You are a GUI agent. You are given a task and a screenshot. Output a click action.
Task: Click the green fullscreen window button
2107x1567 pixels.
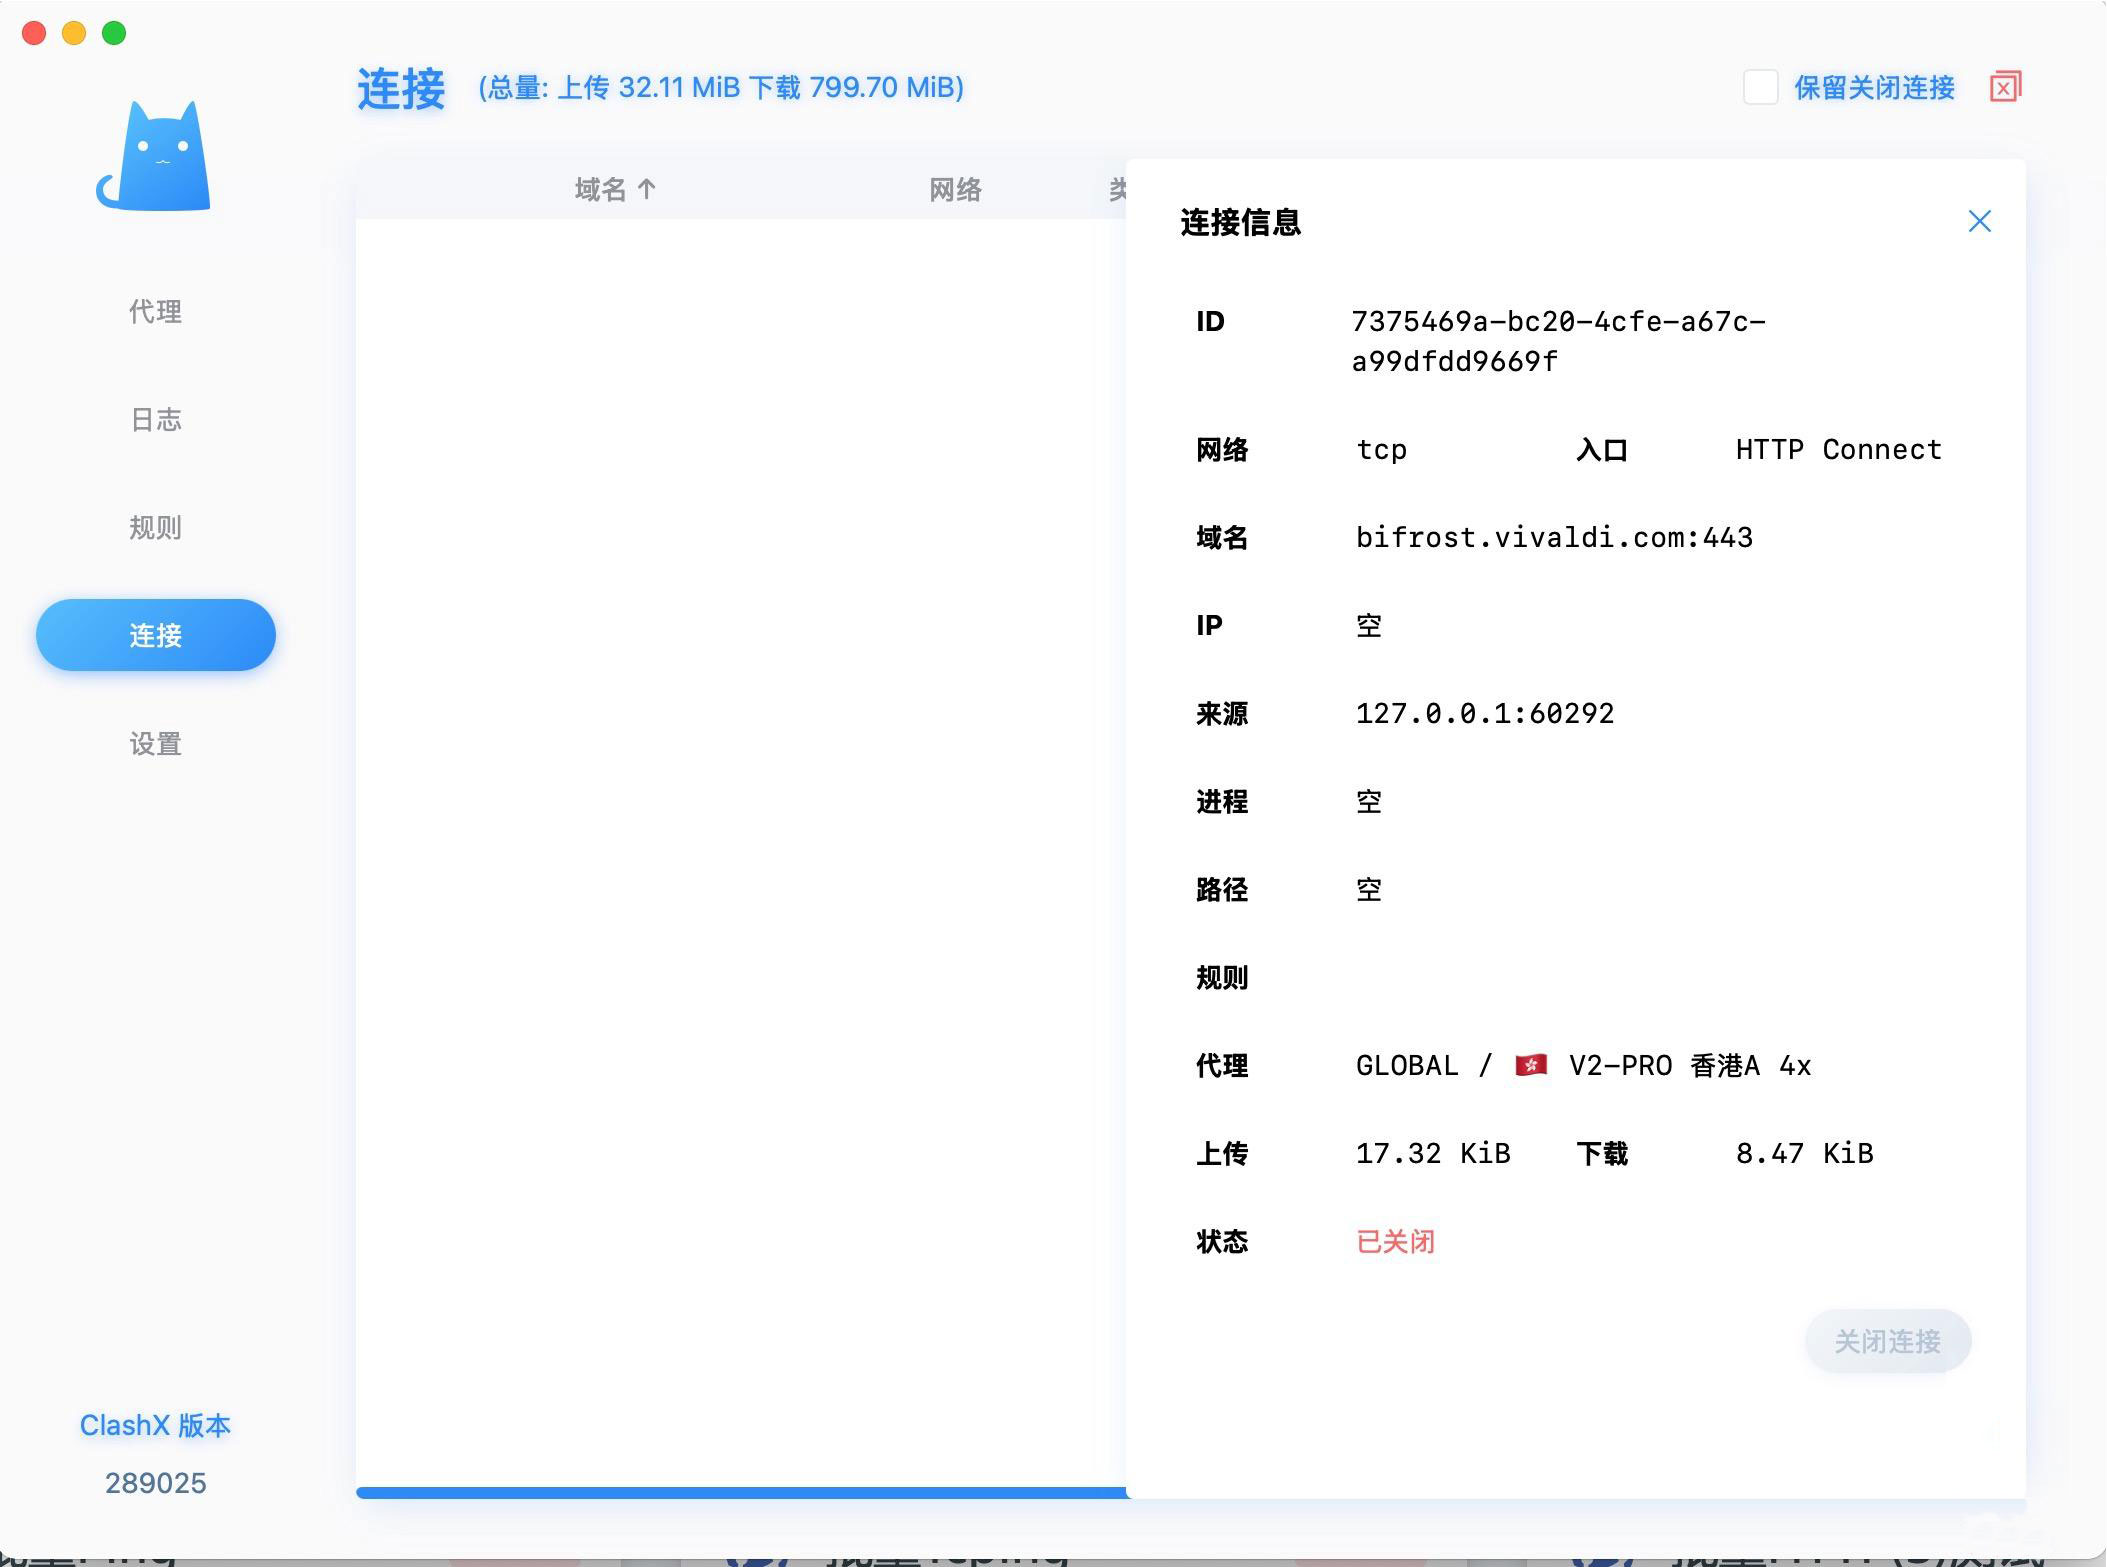click(115, 33)
